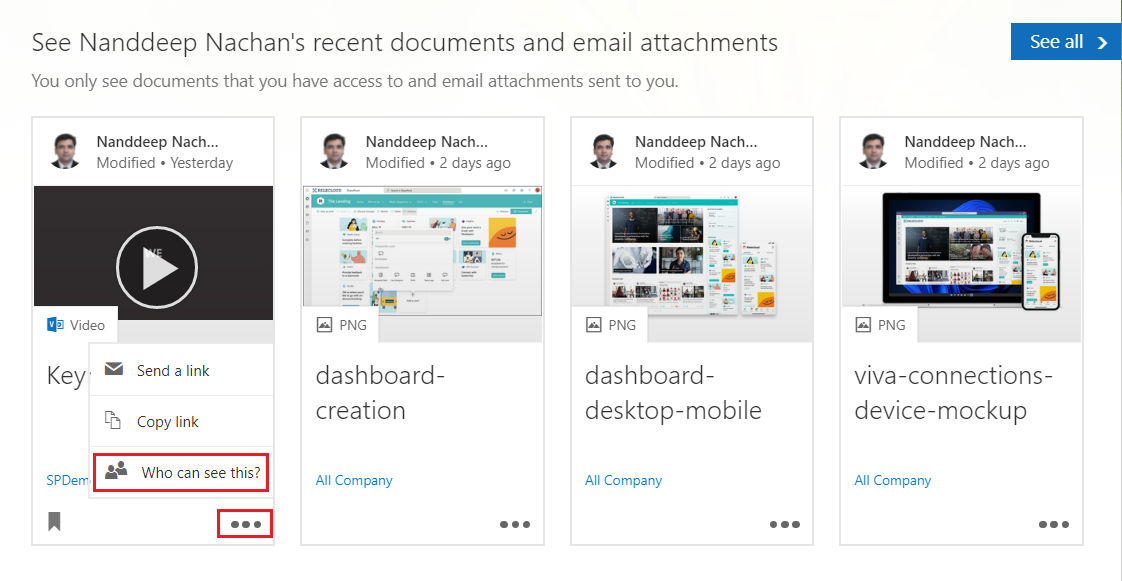Play the video on the first card
Viewport: 1122px width, 581px height.
[x=156, y=267]
